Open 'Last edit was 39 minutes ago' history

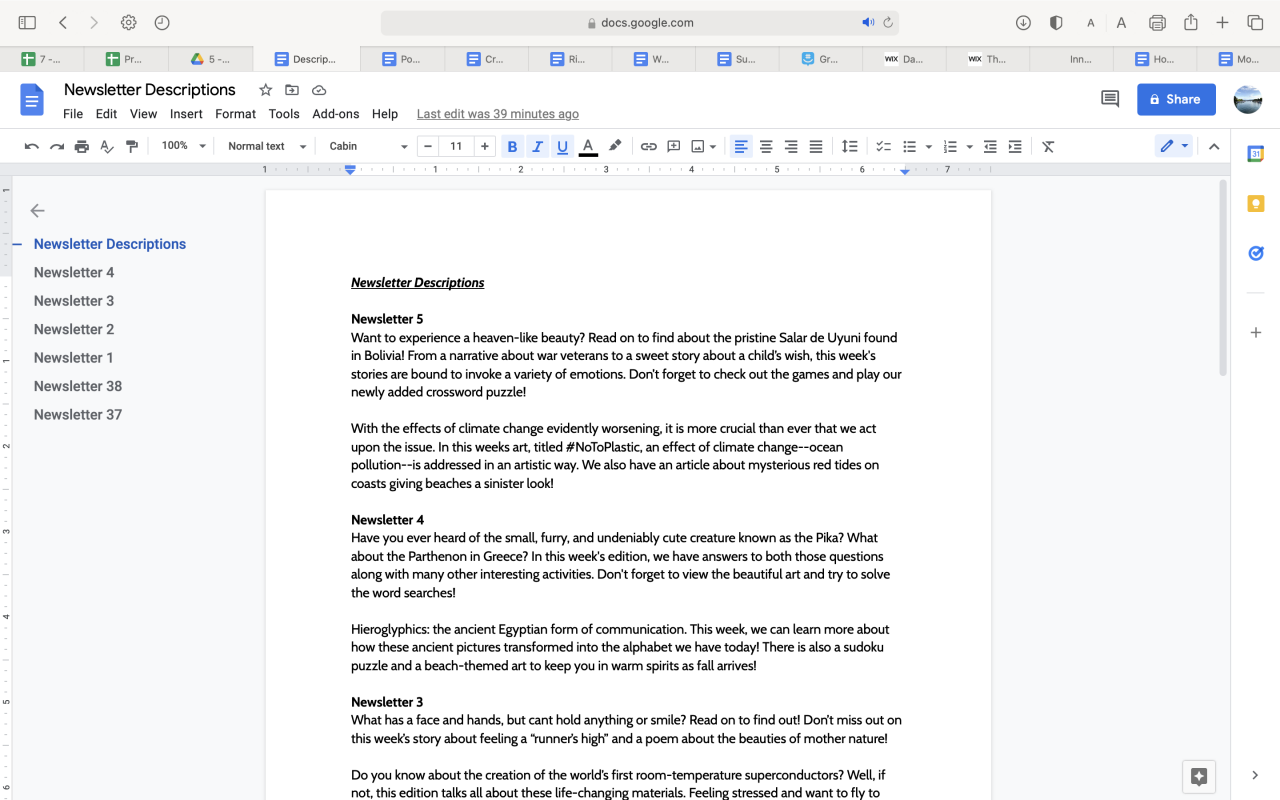[x=498, y=114]
